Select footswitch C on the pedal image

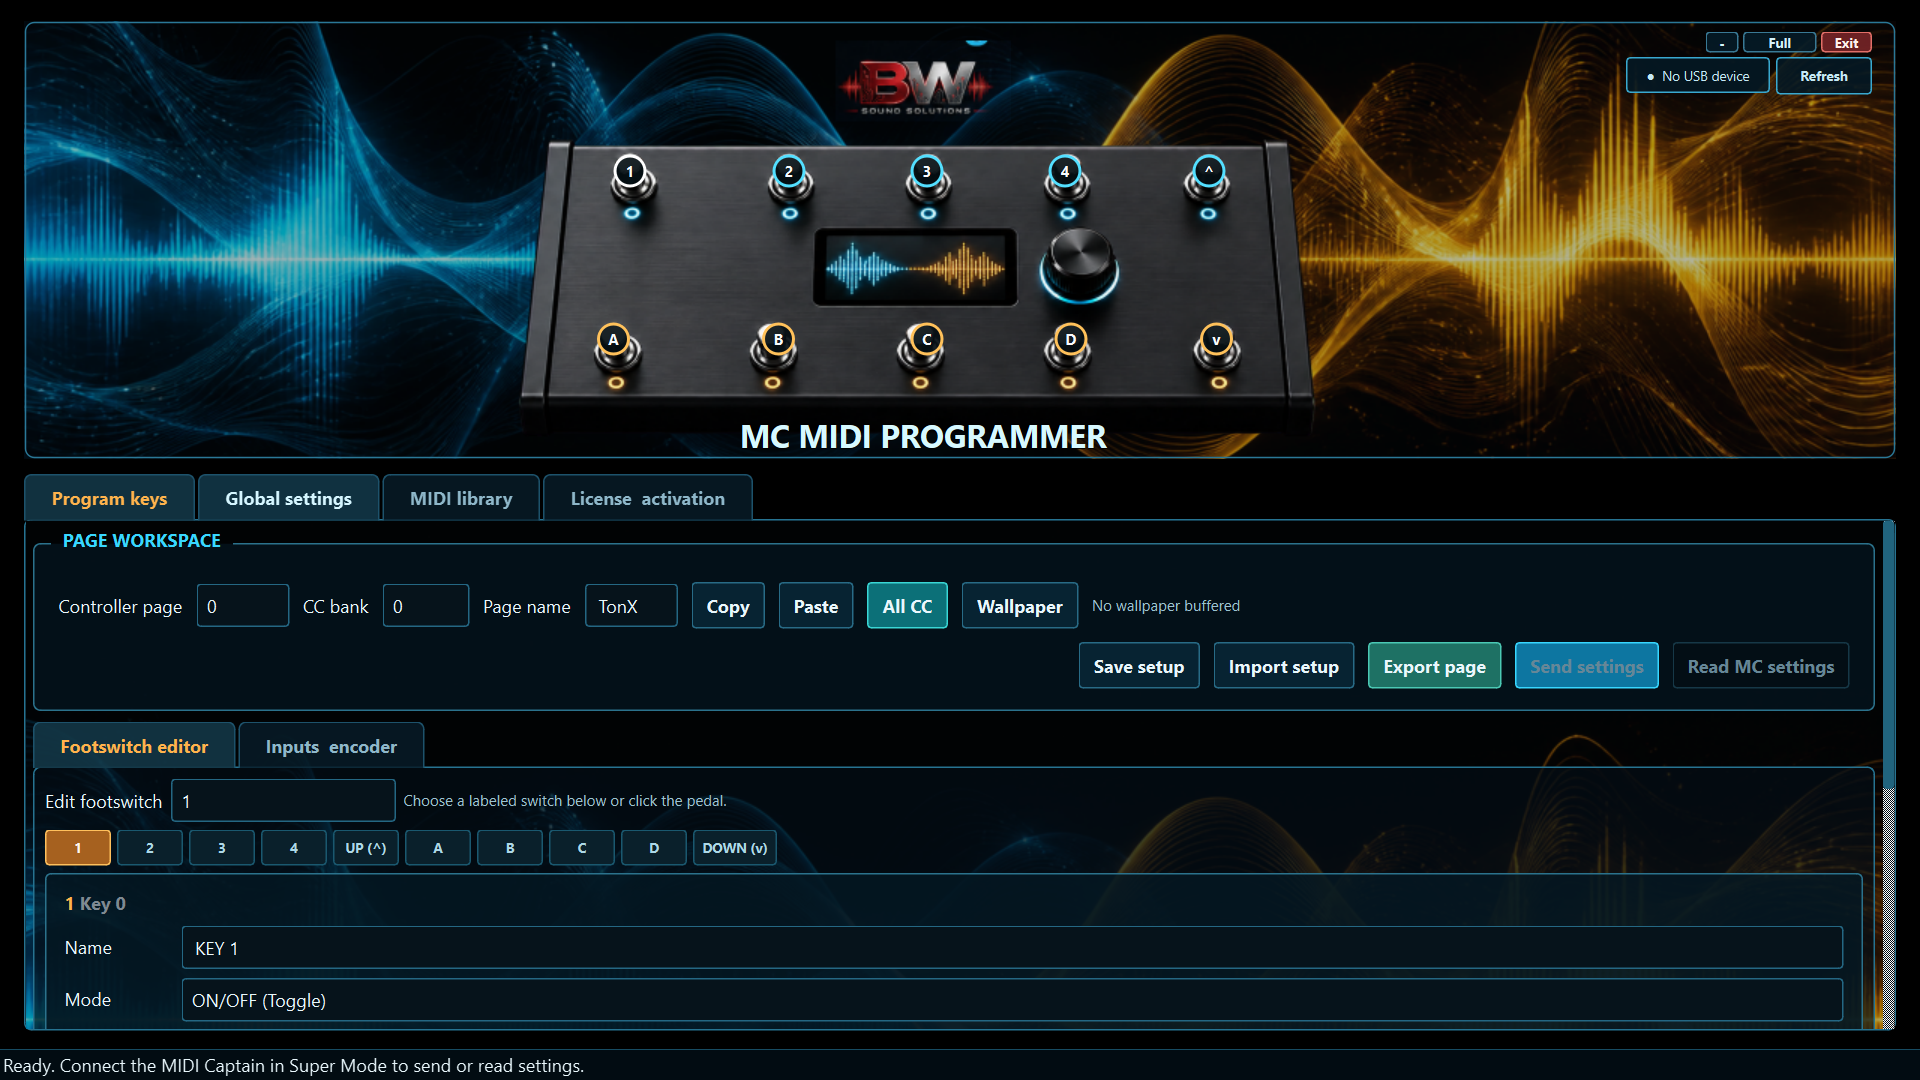pyautogui.click(x=926, y=340)
